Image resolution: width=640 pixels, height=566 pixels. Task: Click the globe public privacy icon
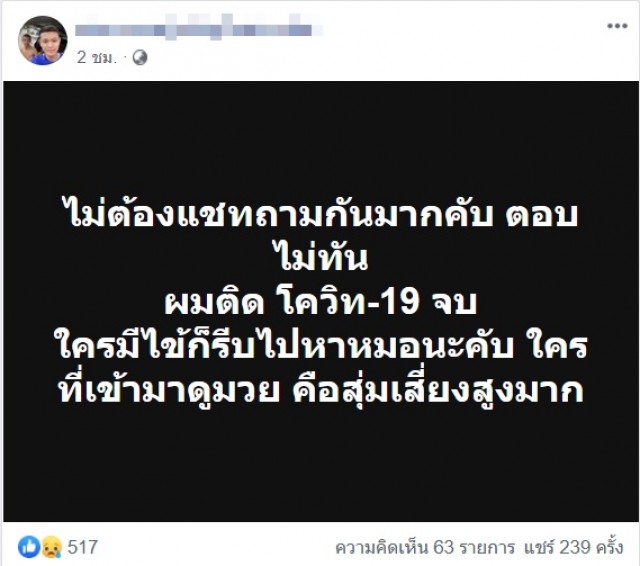pos(140,58)
